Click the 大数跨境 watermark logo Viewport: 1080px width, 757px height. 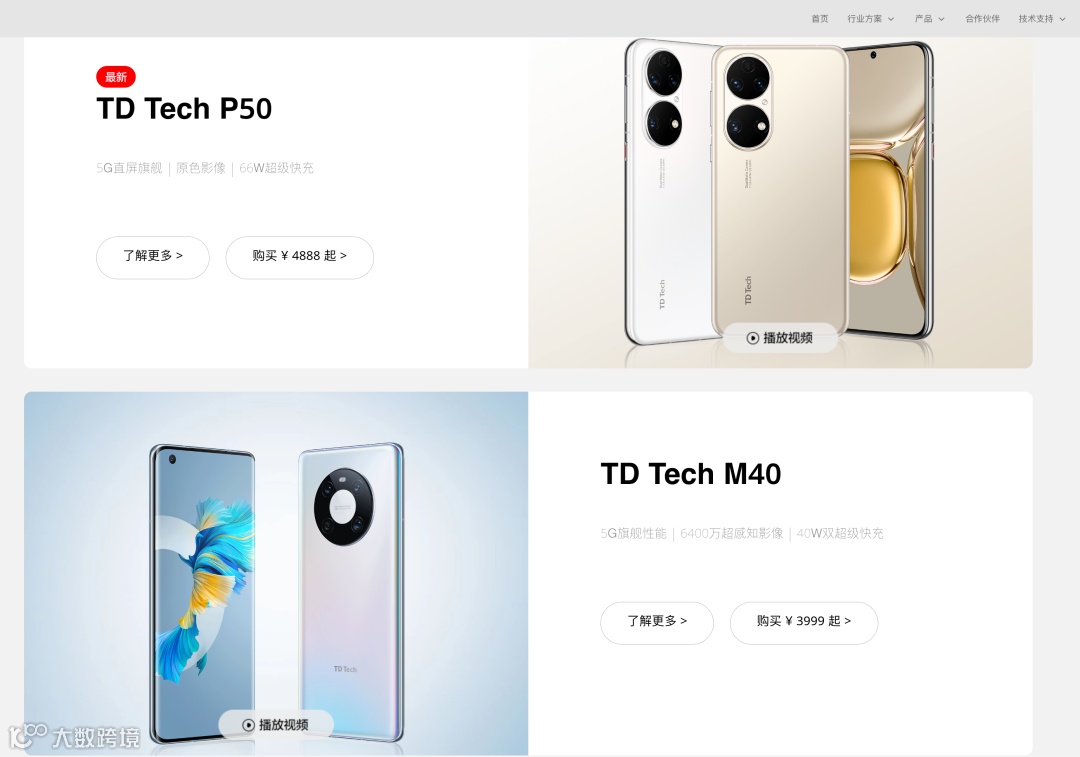74,736
